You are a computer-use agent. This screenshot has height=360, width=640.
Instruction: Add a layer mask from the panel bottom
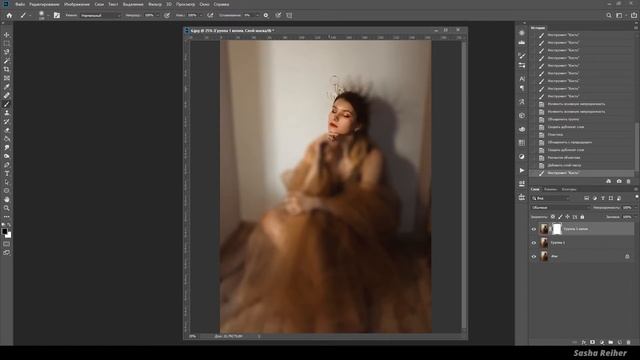(593, 342)
